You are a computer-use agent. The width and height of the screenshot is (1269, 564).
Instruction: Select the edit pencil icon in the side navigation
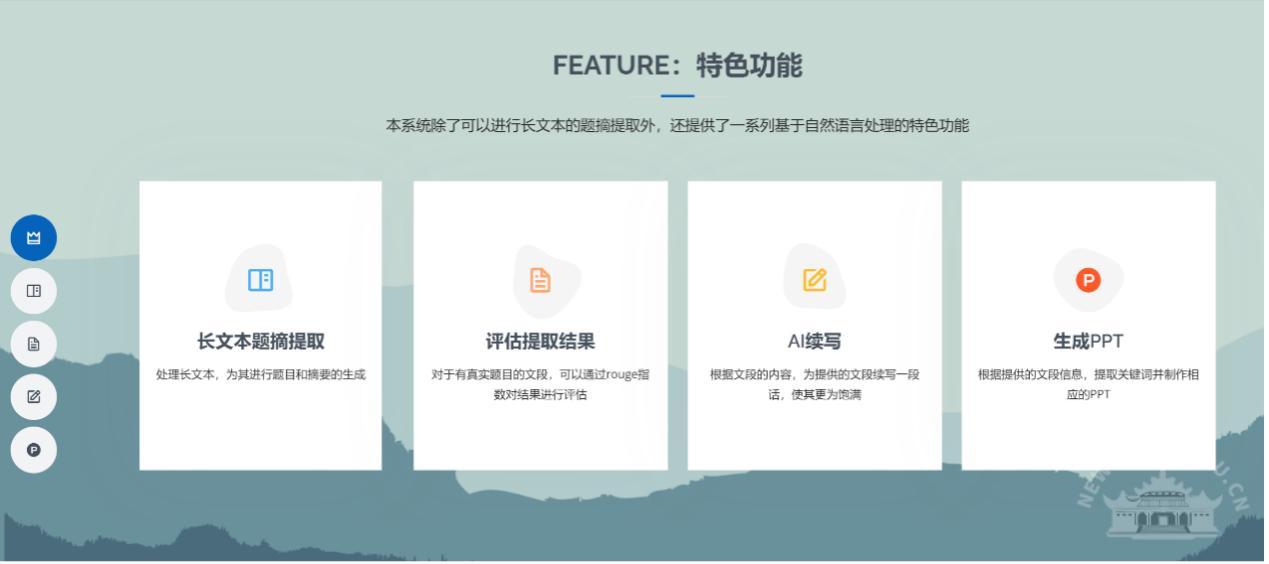(x=33, y=397)
